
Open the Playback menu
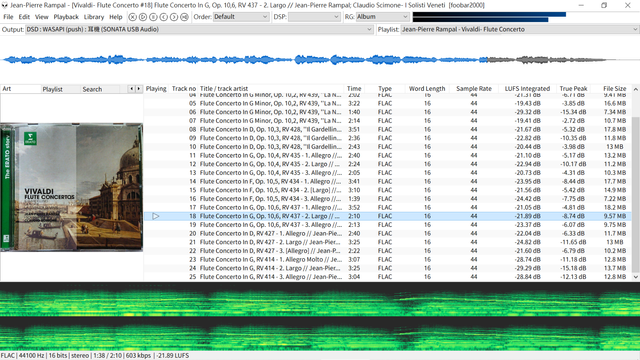(66, 17)
